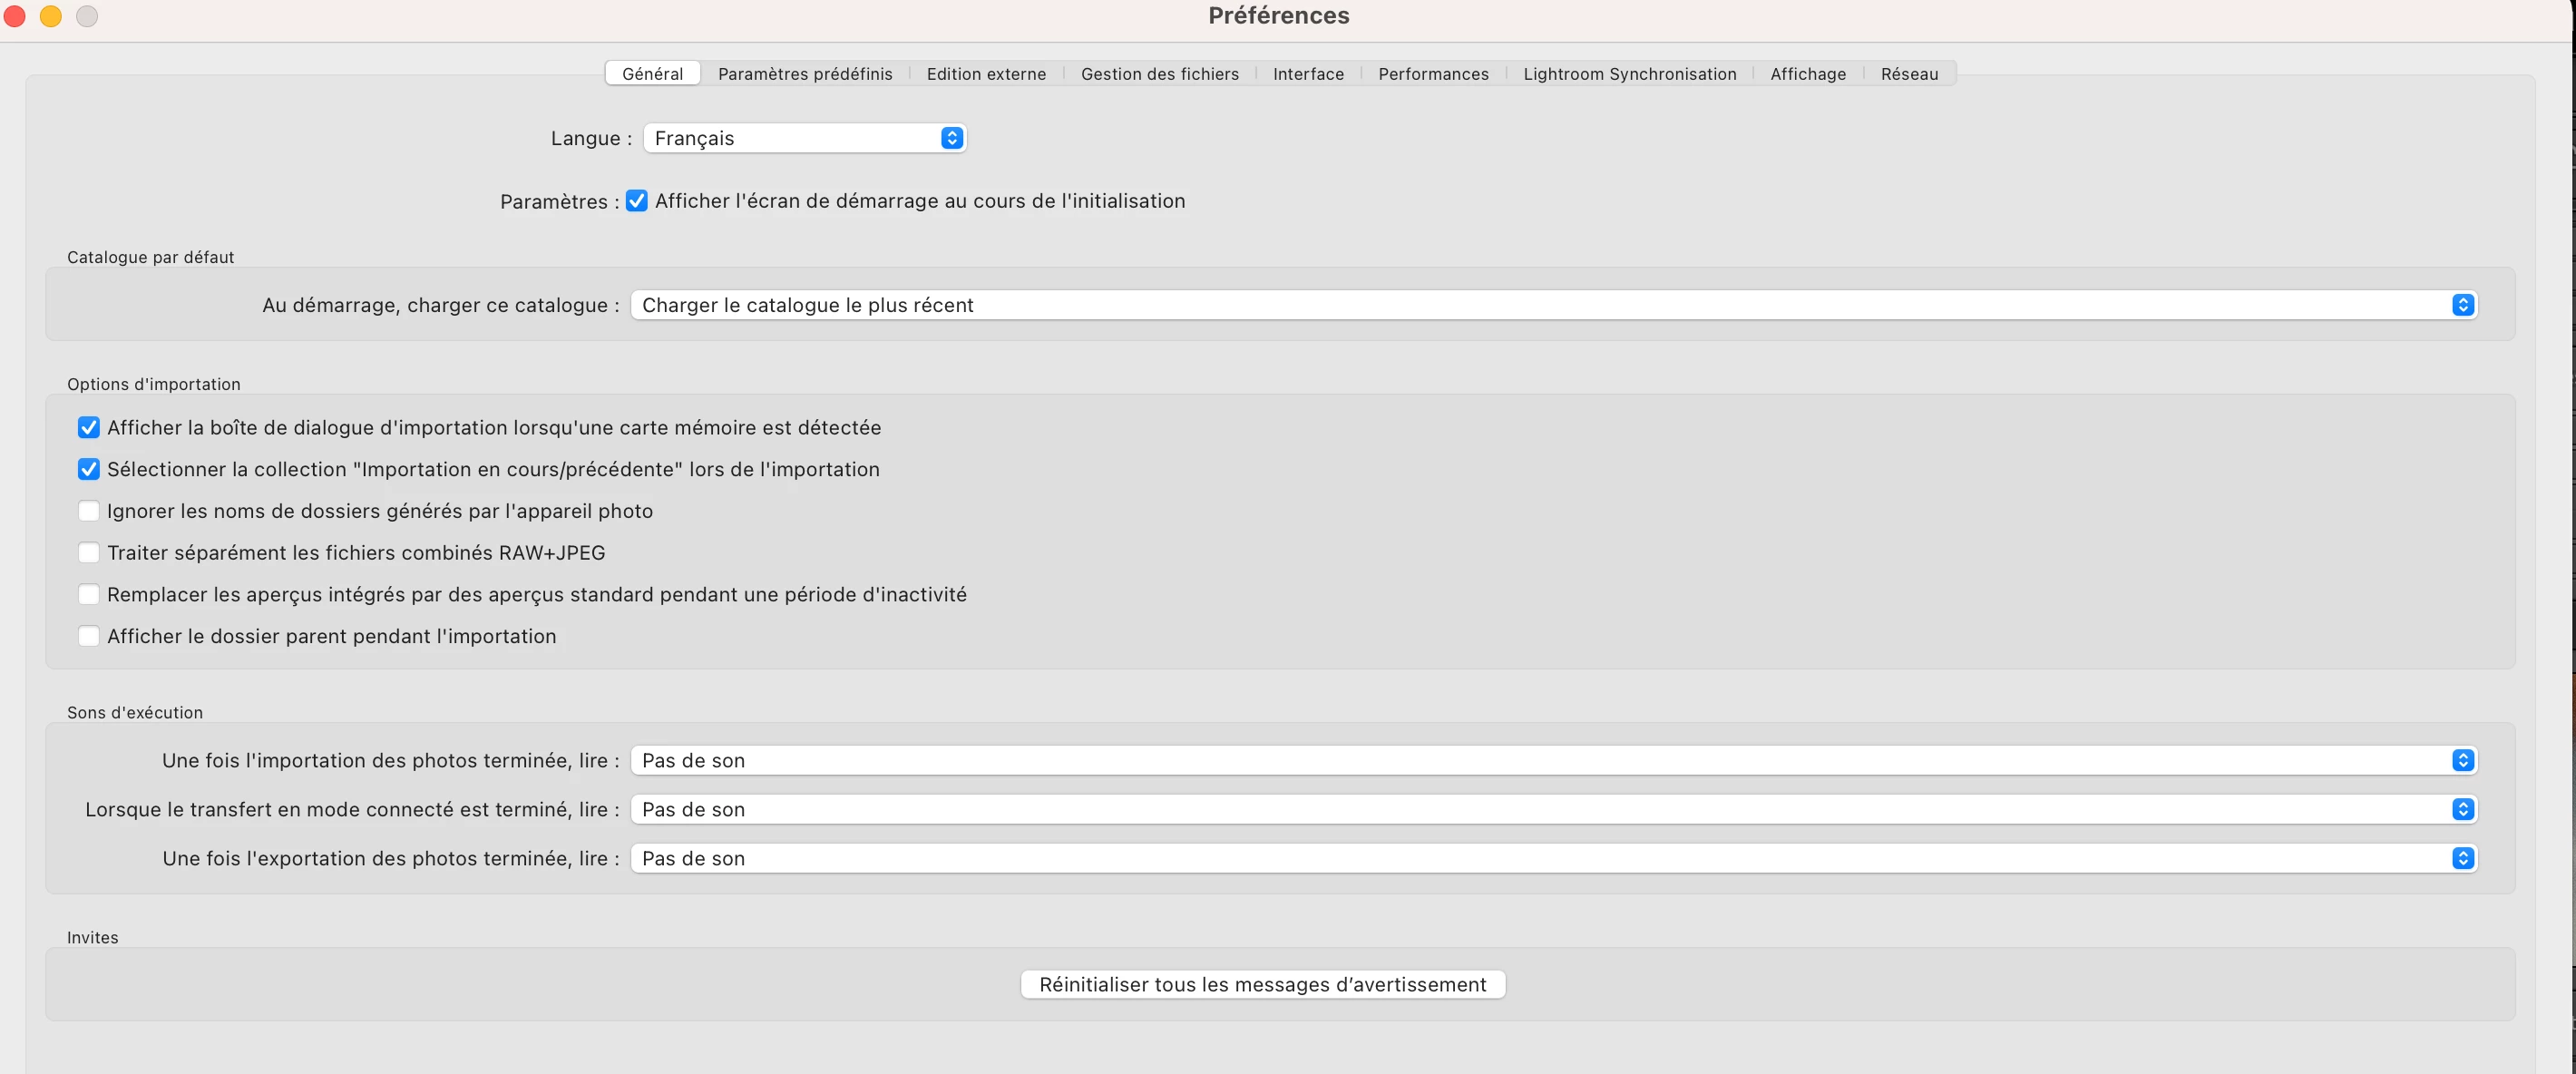Viewport: 2576px width, 1074px height.
Task: Go to Gestion des fichiers tab
Action: coord(1159,74)
